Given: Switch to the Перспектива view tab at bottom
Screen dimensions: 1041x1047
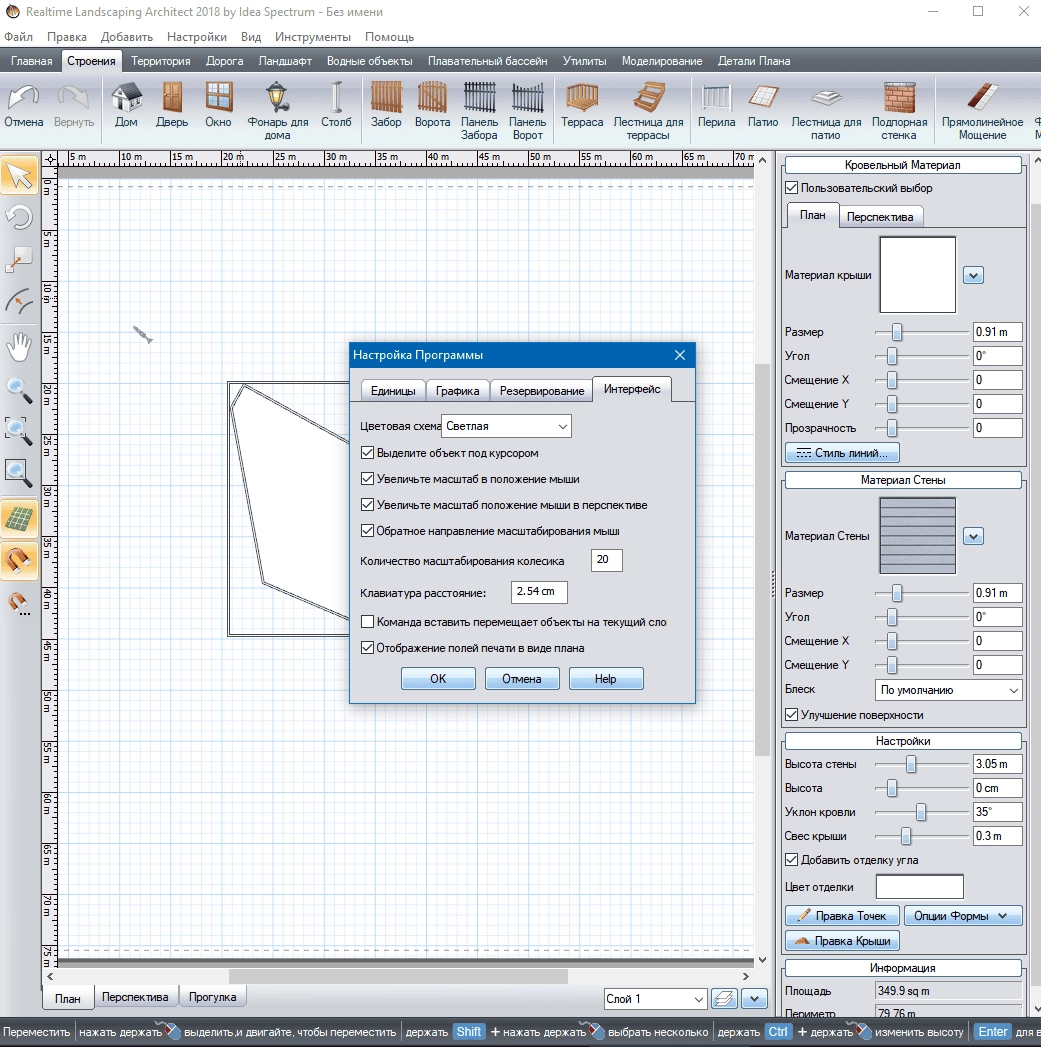Looking at the screenshot, I should click(x=135, y=997).
